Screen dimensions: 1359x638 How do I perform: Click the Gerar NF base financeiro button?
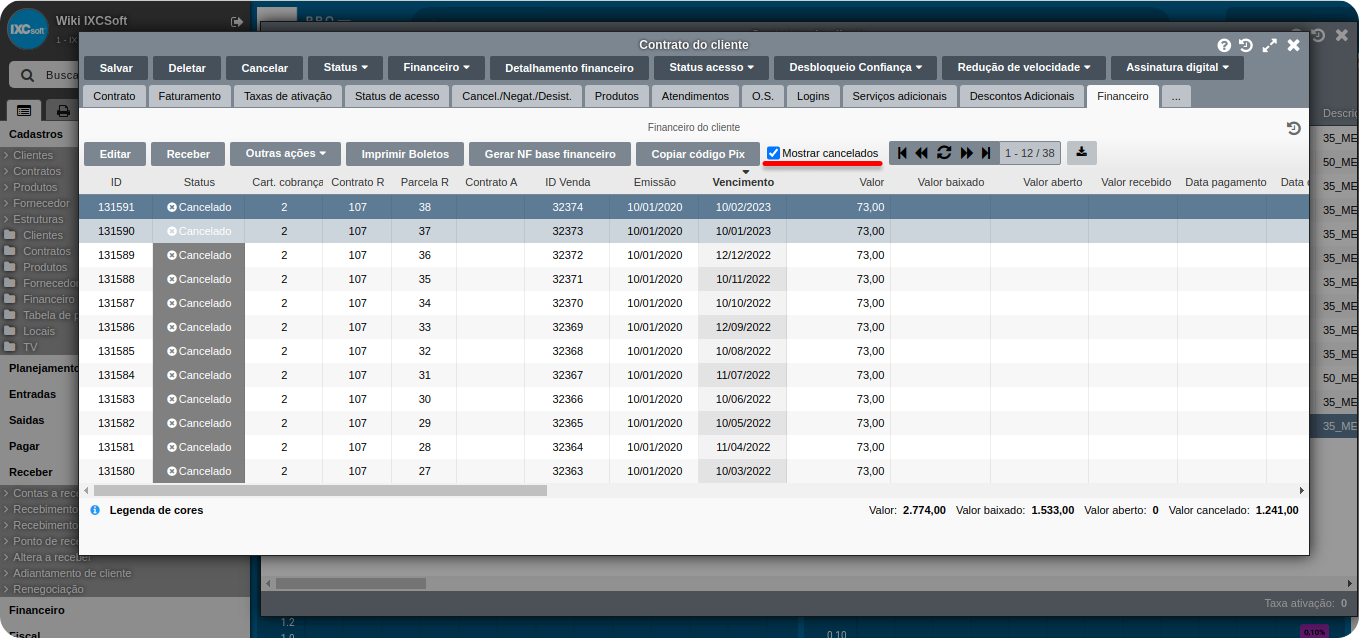pyautogui.click(x=550, y=154)
